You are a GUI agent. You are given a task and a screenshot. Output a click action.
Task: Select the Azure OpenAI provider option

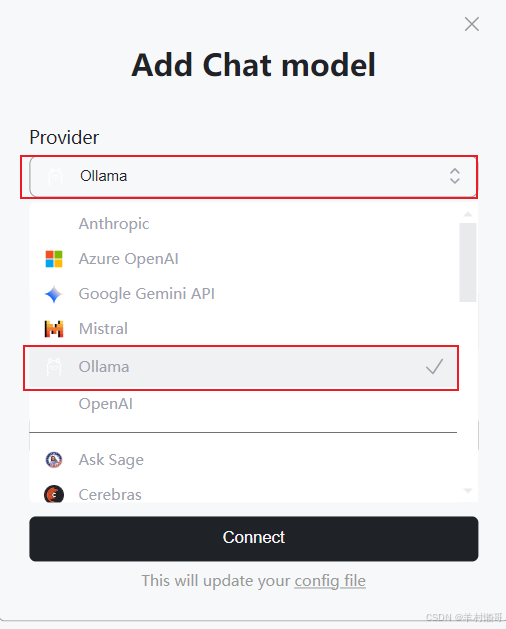click(244, 259)
